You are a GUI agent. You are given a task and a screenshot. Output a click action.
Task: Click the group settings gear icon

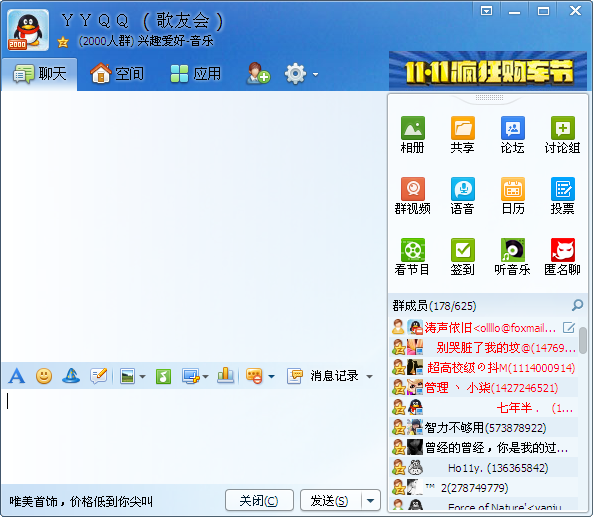tap(295, 74)
